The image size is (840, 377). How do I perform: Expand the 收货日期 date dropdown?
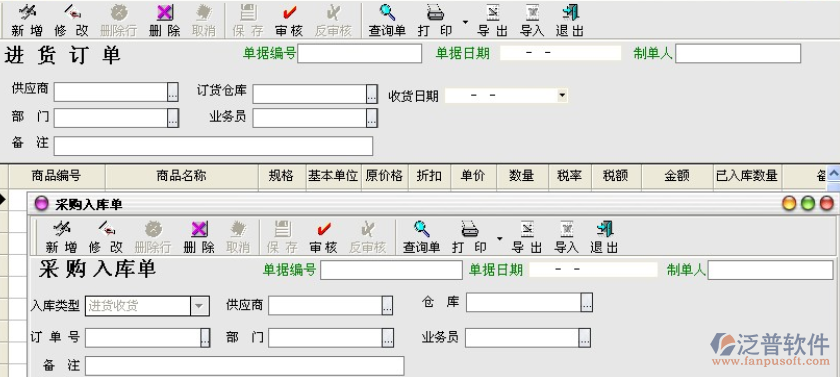[x=561, y=95]
